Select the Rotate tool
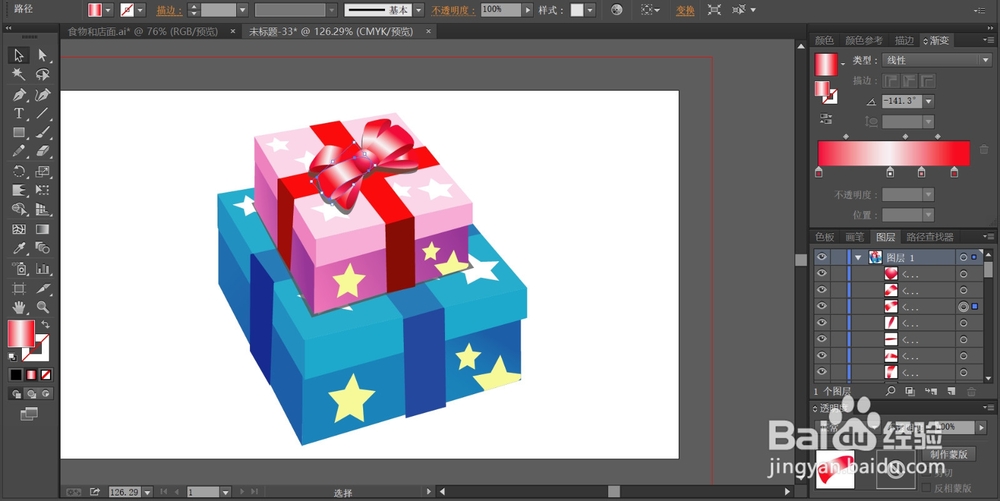Image resolution: width=1000 pixels, height=501 pixels. pos(18,171)
